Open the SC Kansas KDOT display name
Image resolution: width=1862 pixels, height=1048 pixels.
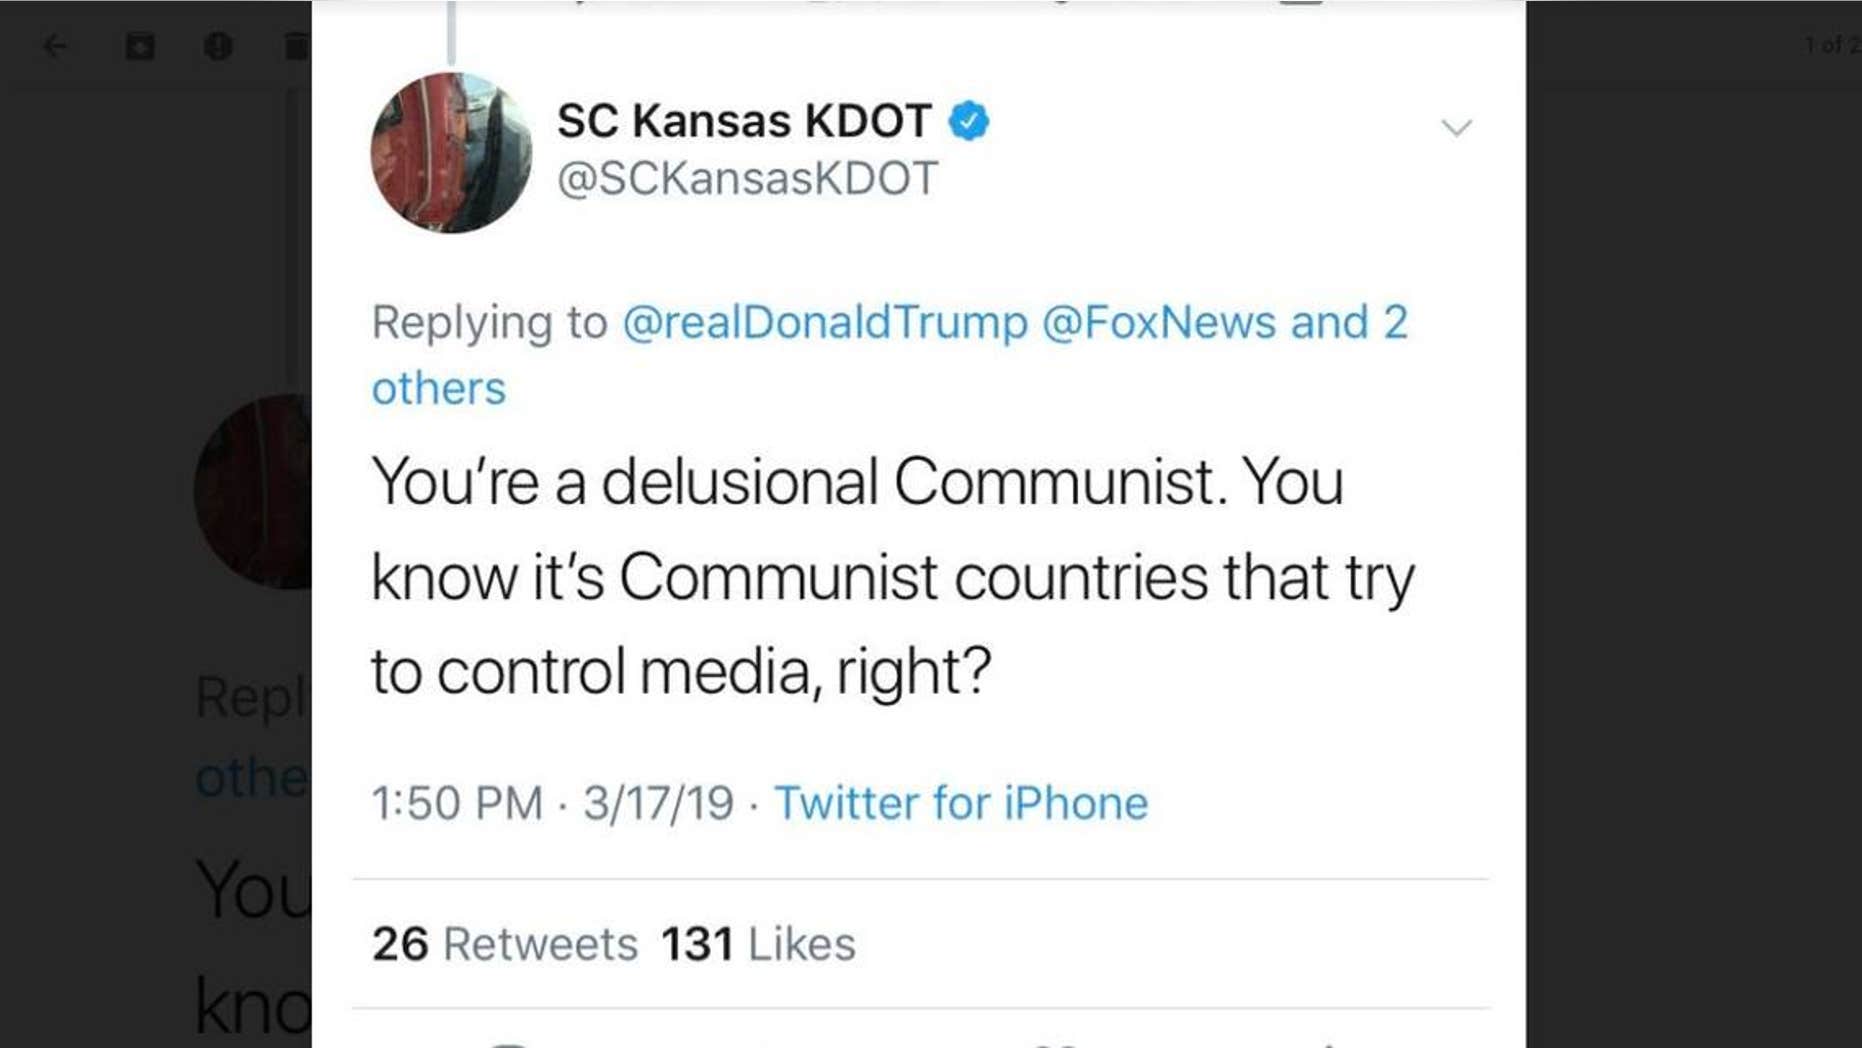[745, 121]
